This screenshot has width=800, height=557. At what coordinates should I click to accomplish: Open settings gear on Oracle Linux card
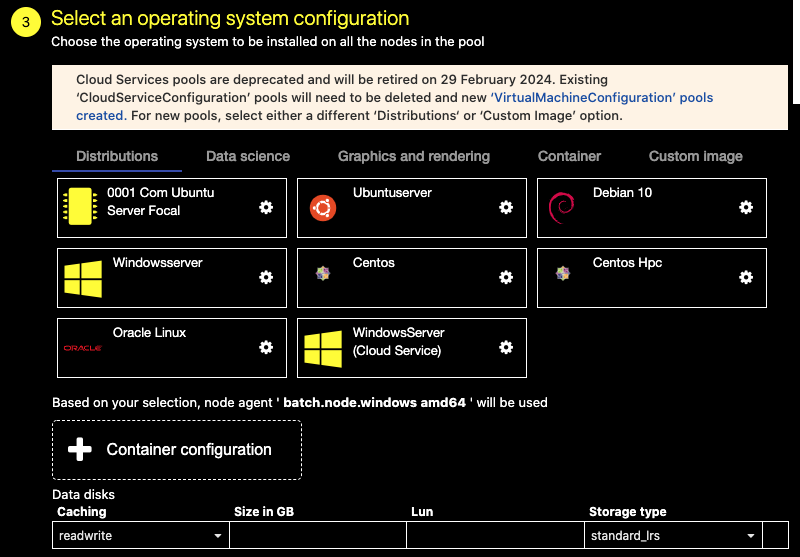266,347
